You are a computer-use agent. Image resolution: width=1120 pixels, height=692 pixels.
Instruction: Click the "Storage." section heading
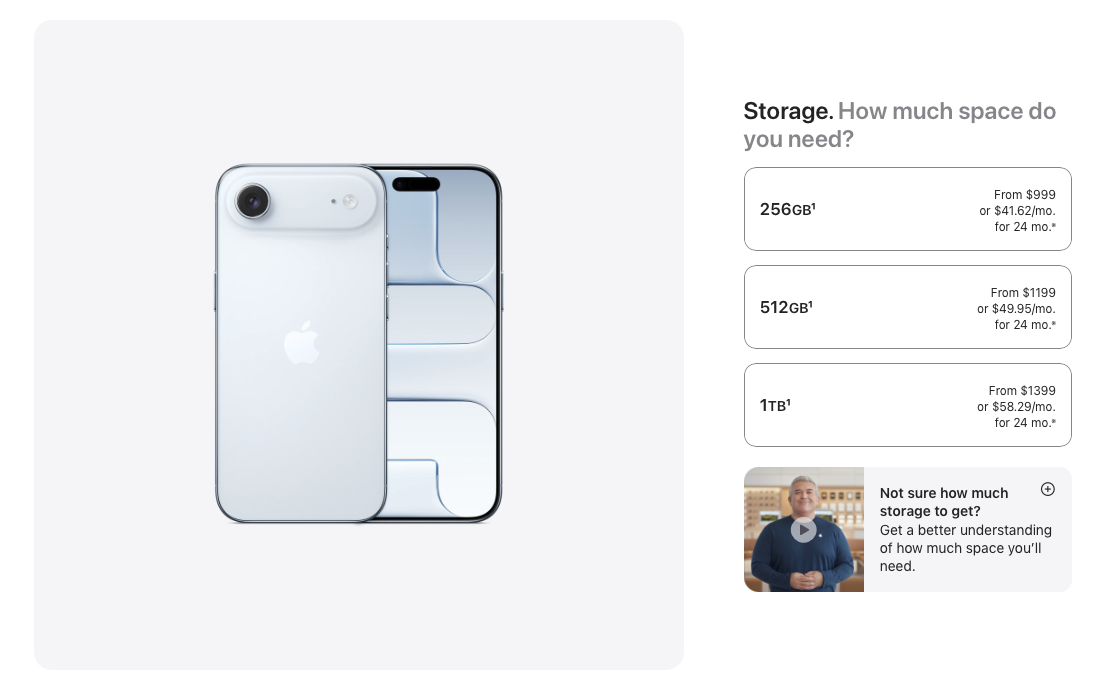788,111
